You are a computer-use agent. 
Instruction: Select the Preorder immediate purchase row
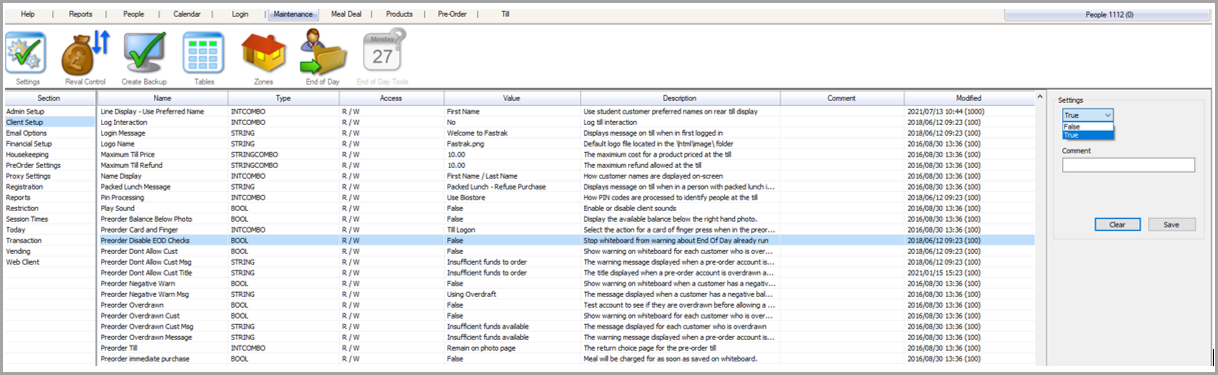pos(565,359)
